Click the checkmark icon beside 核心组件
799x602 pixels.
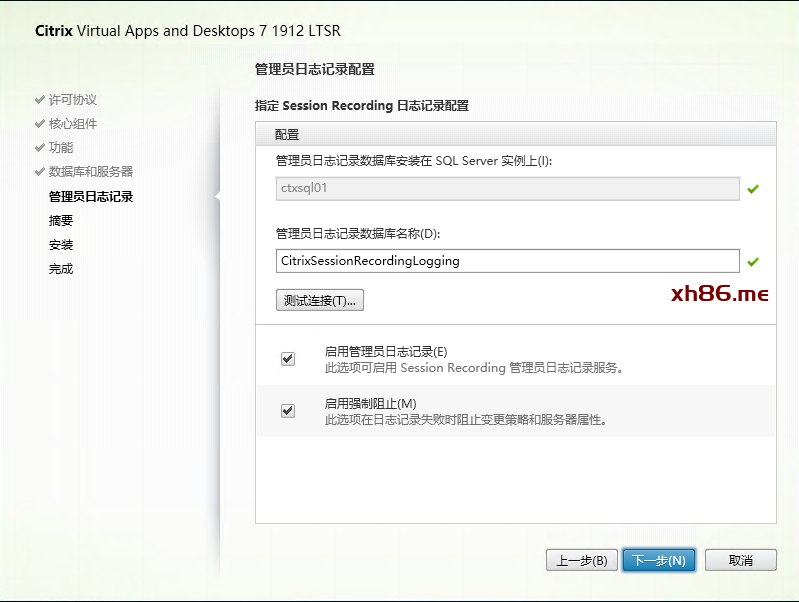click(40, 124)
